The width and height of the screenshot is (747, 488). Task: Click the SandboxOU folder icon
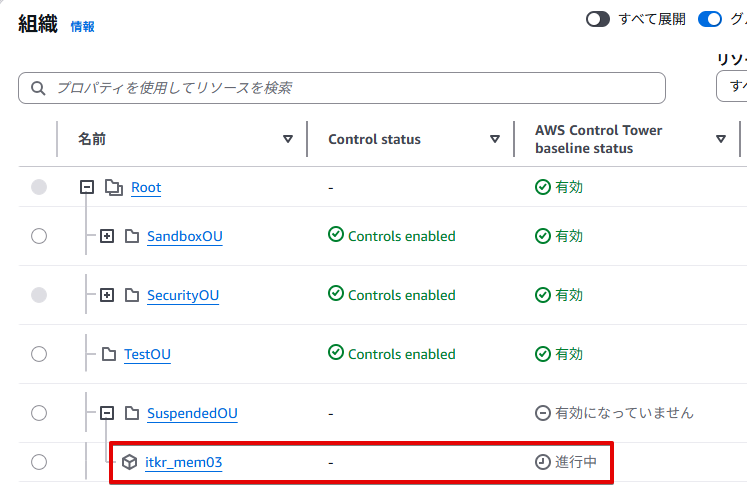(x=132, y=236)
